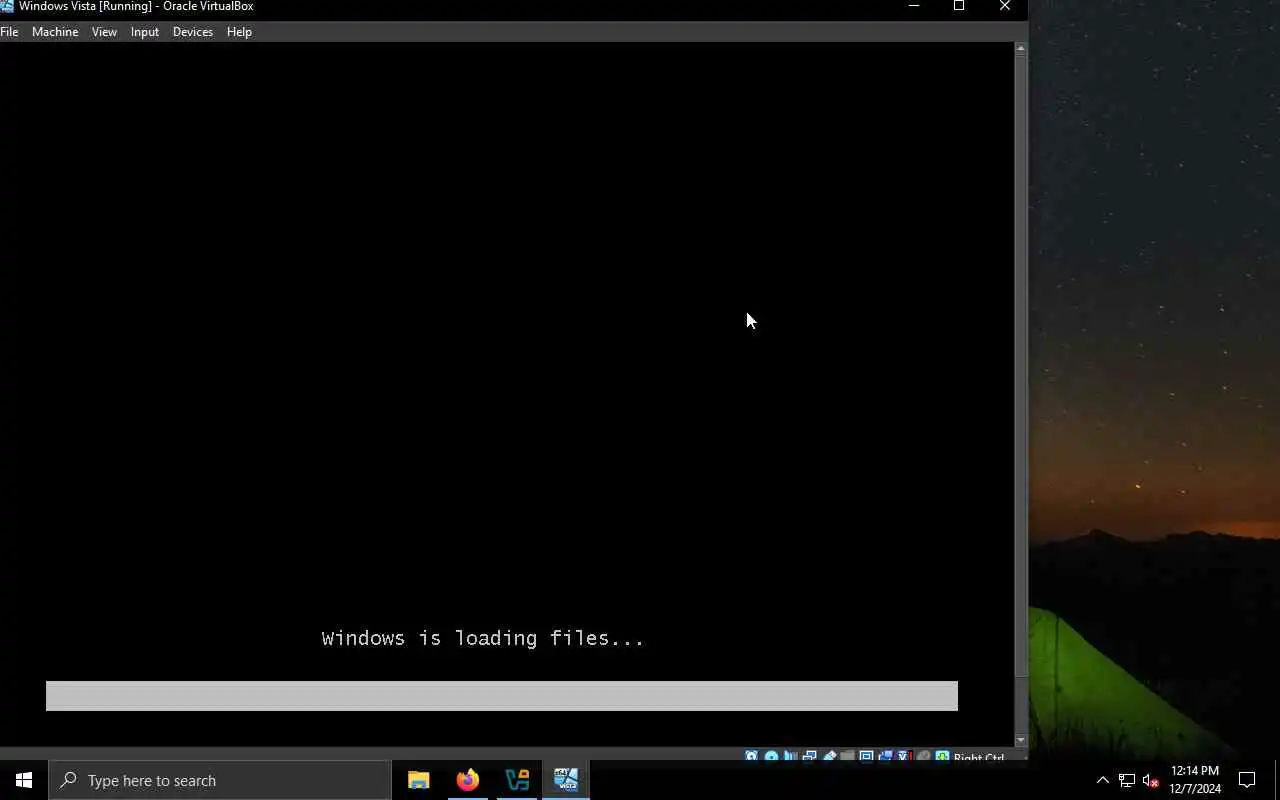Open VirtualBox Manager from the taskbar
Image resolution: width=1280 pixels, height=800 pixels.
(x=517, y=780)
